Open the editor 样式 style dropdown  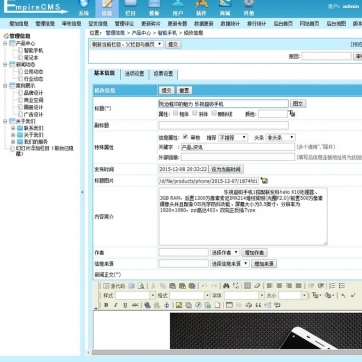[x=135, y=295]
